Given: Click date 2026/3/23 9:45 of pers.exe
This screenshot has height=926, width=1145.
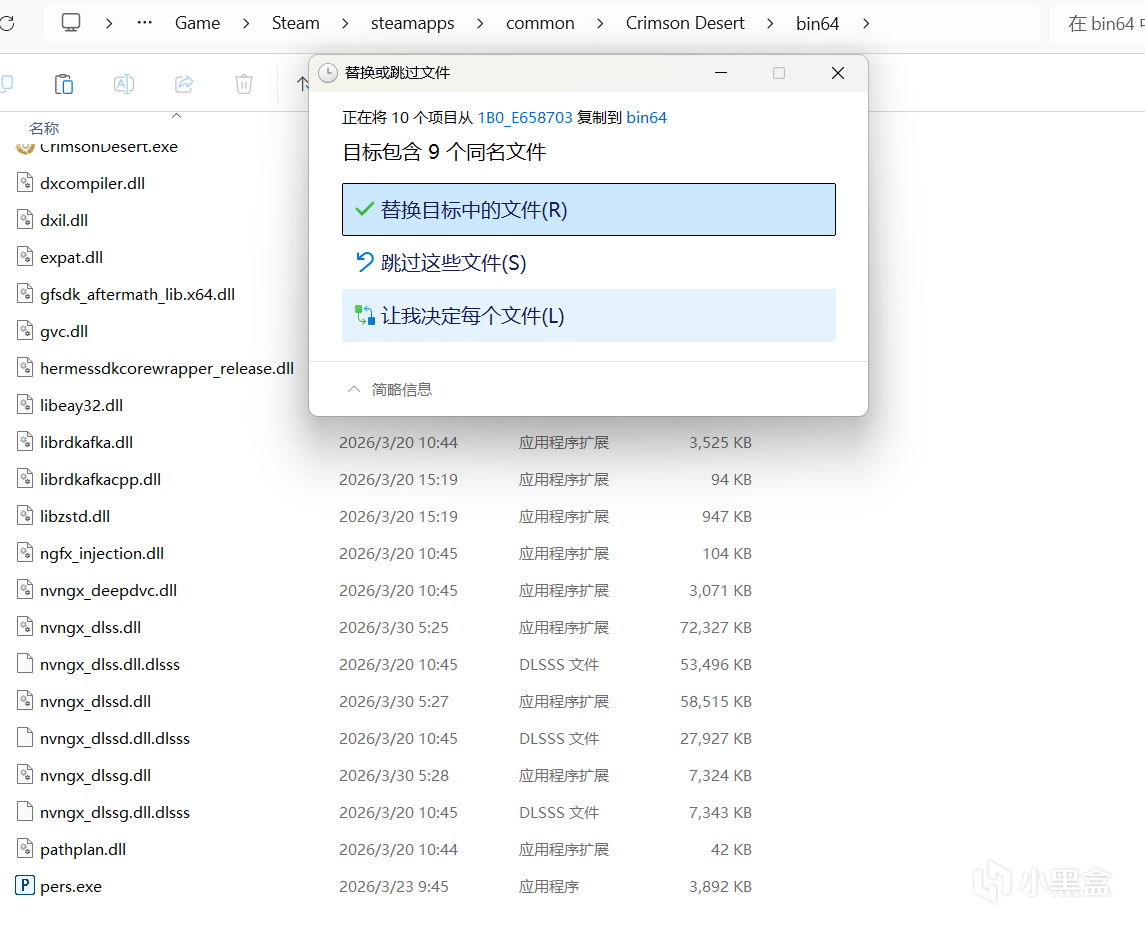Looking at the screenshot, I should (x=394, y=887).
